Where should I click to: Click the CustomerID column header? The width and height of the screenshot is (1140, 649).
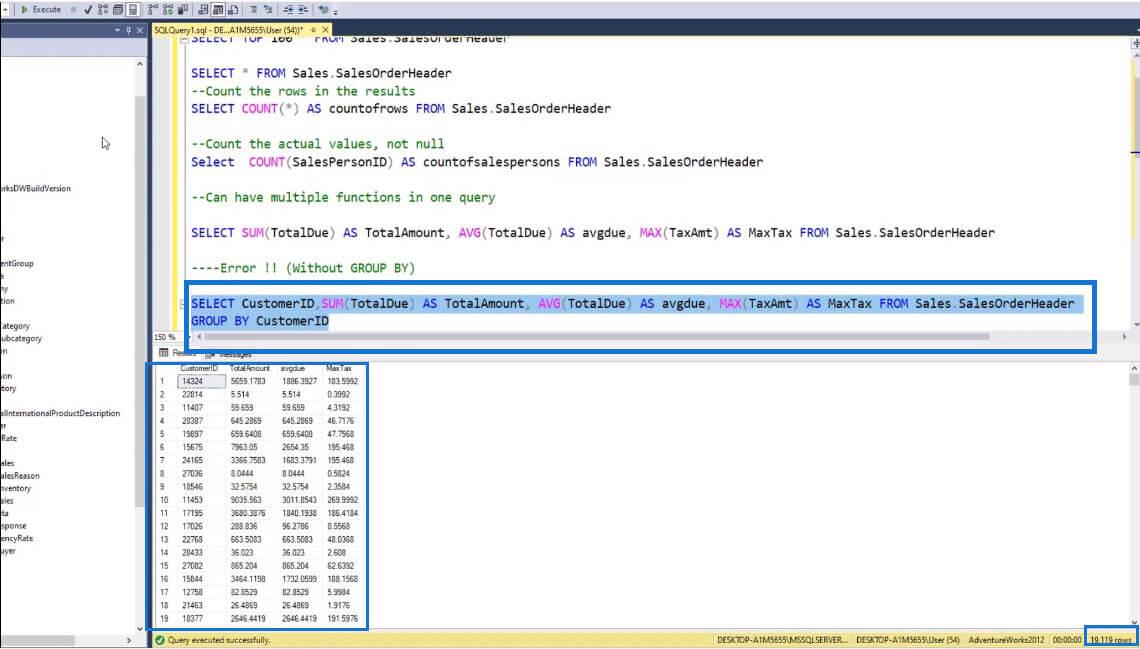200,368
